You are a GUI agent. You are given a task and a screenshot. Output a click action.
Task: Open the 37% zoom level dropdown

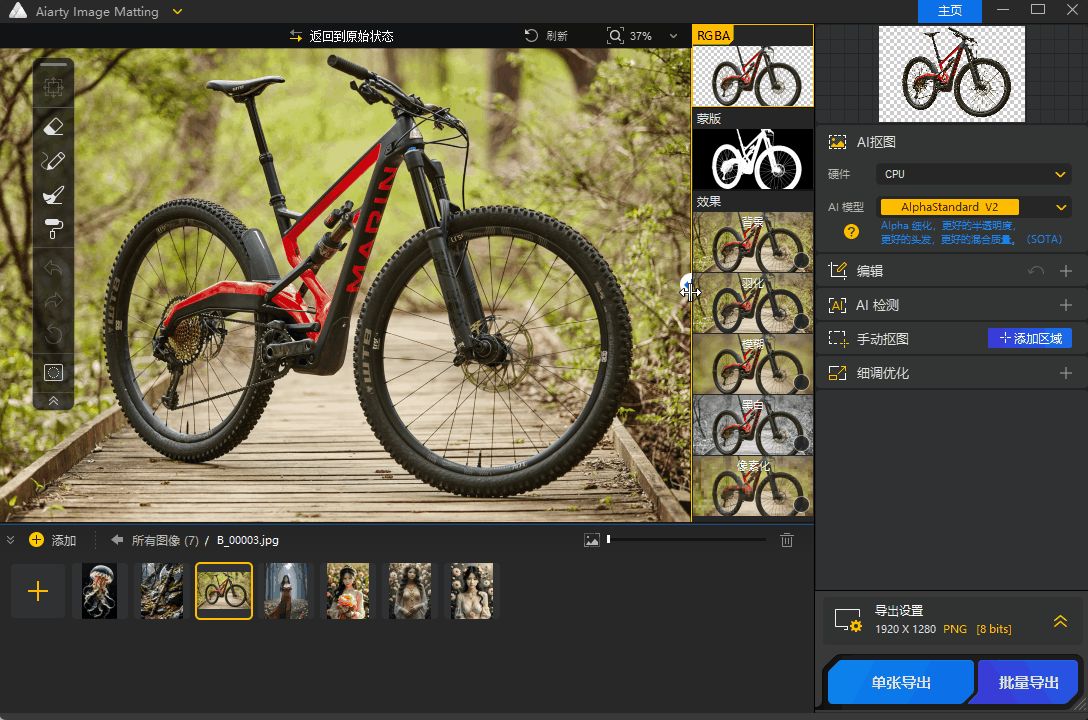click(673, 36)
